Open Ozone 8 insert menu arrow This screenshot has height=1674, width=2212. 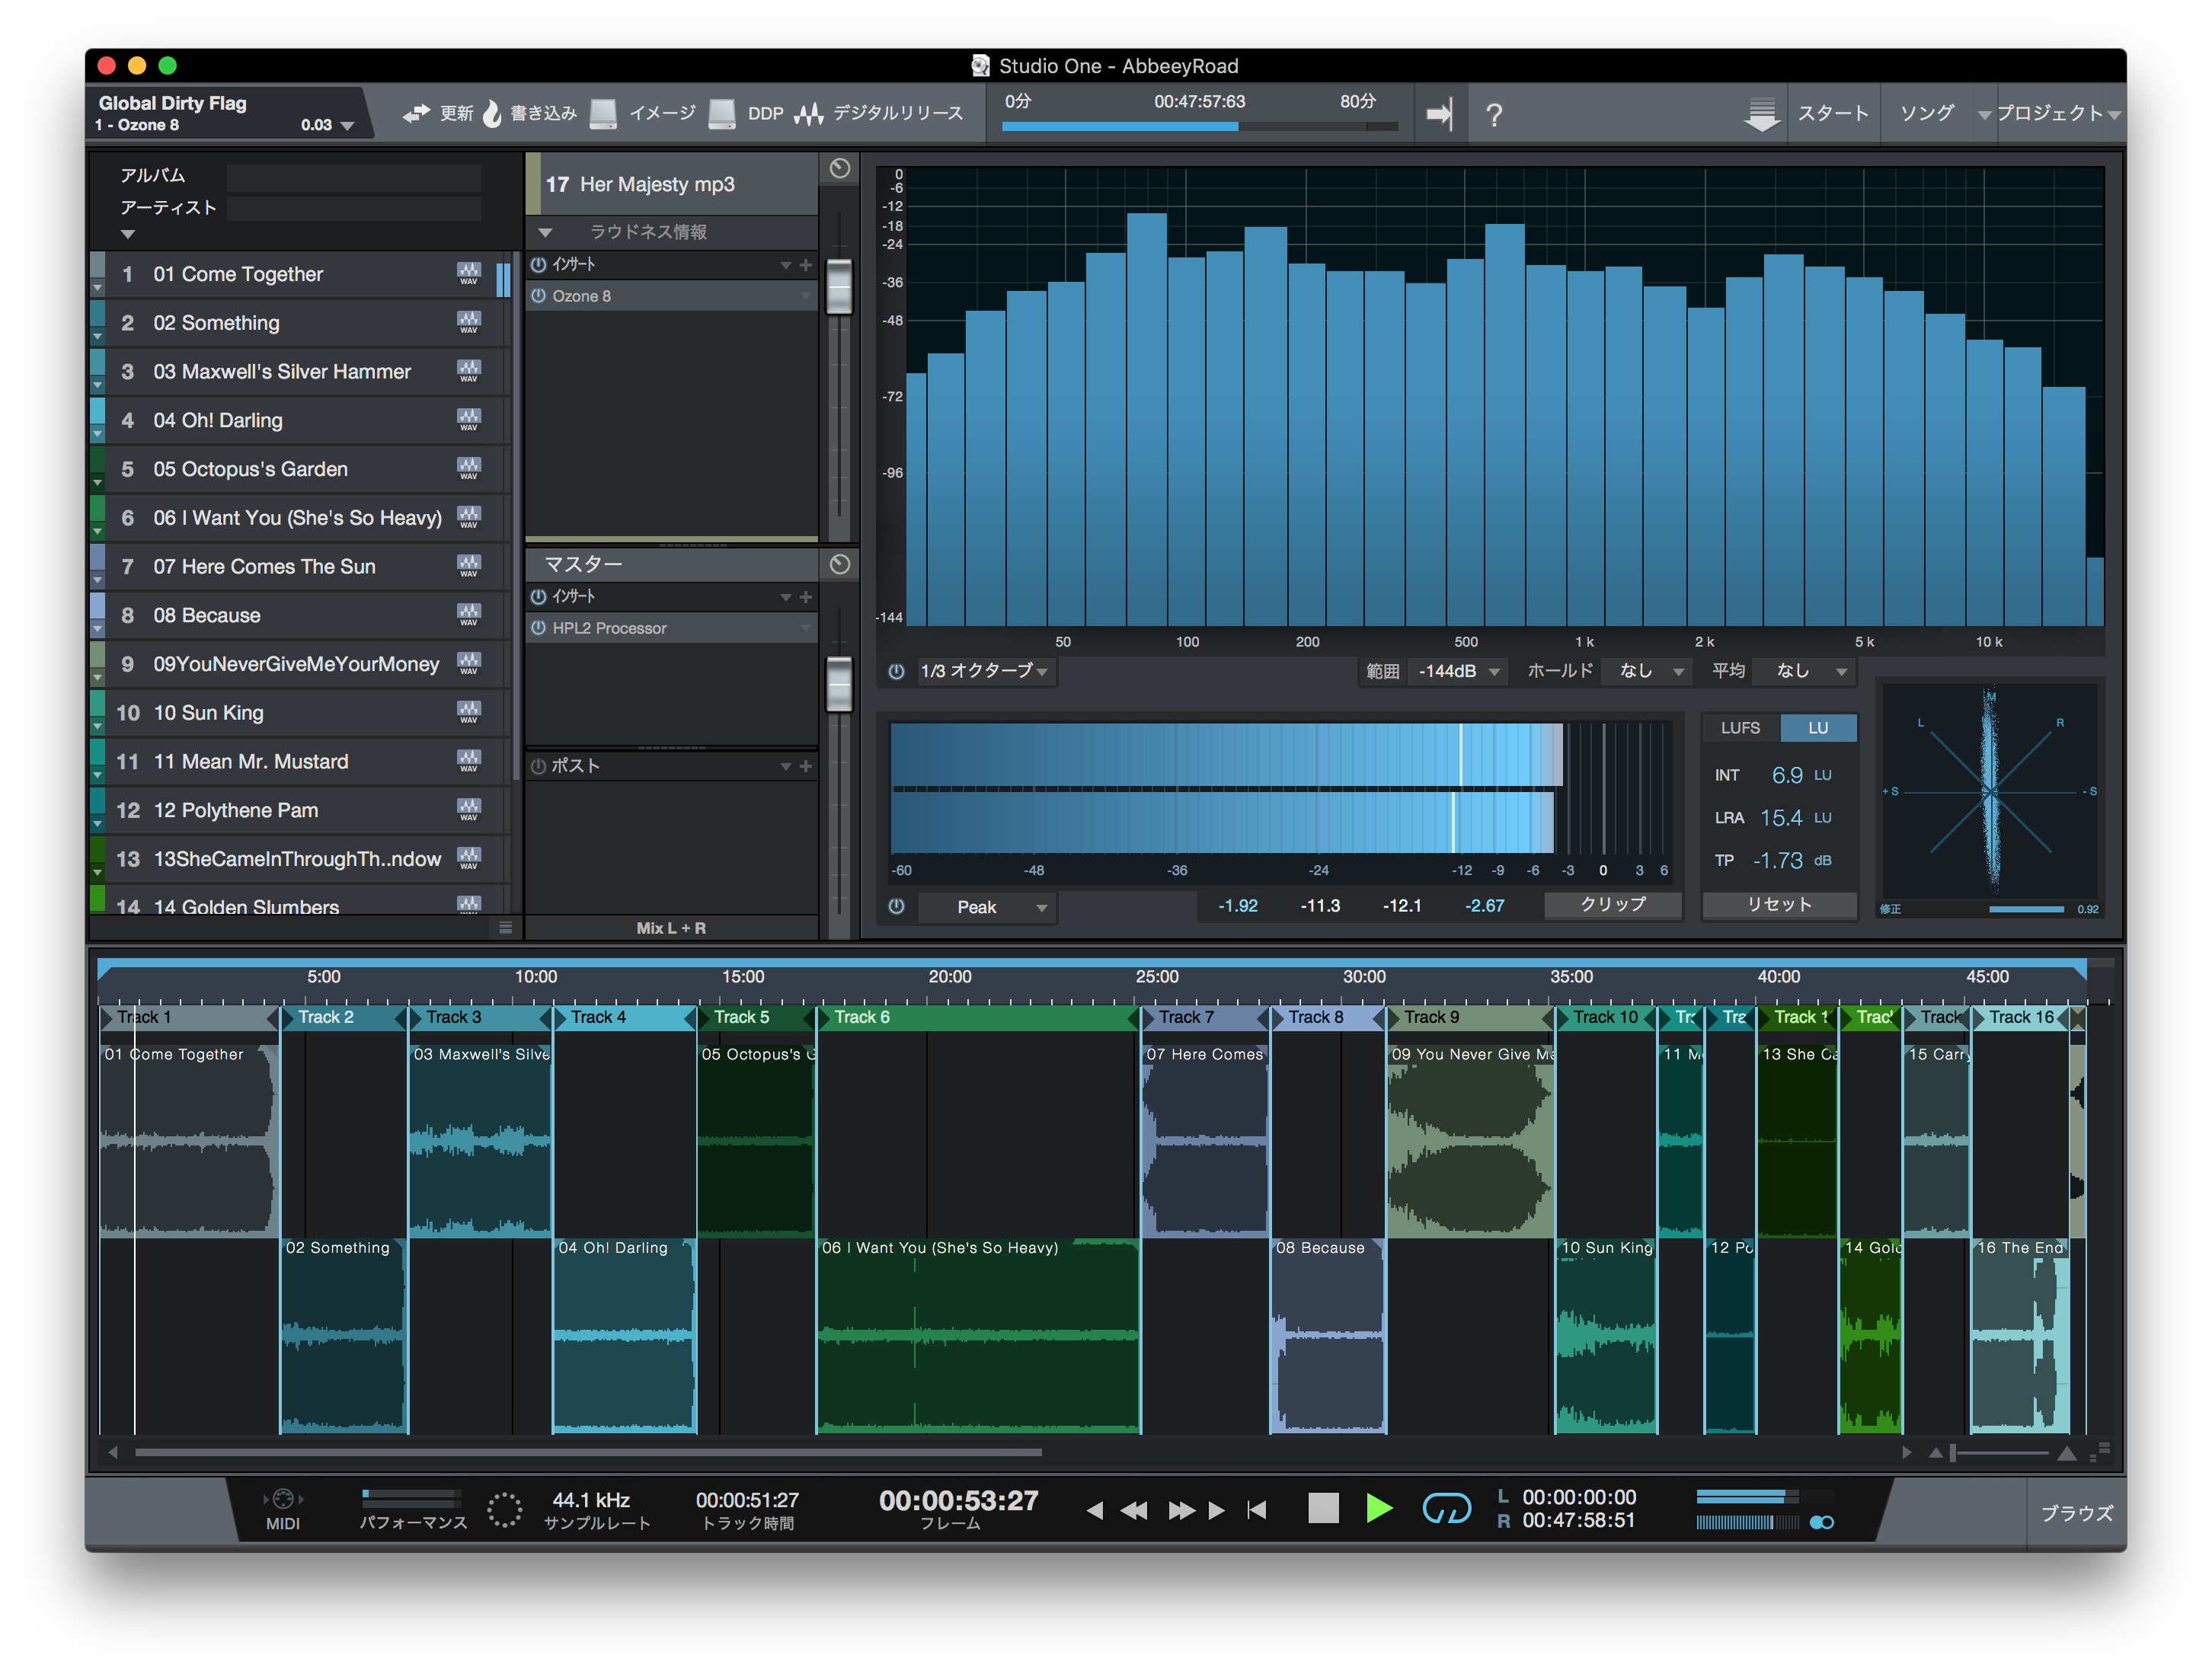[805, 296]
